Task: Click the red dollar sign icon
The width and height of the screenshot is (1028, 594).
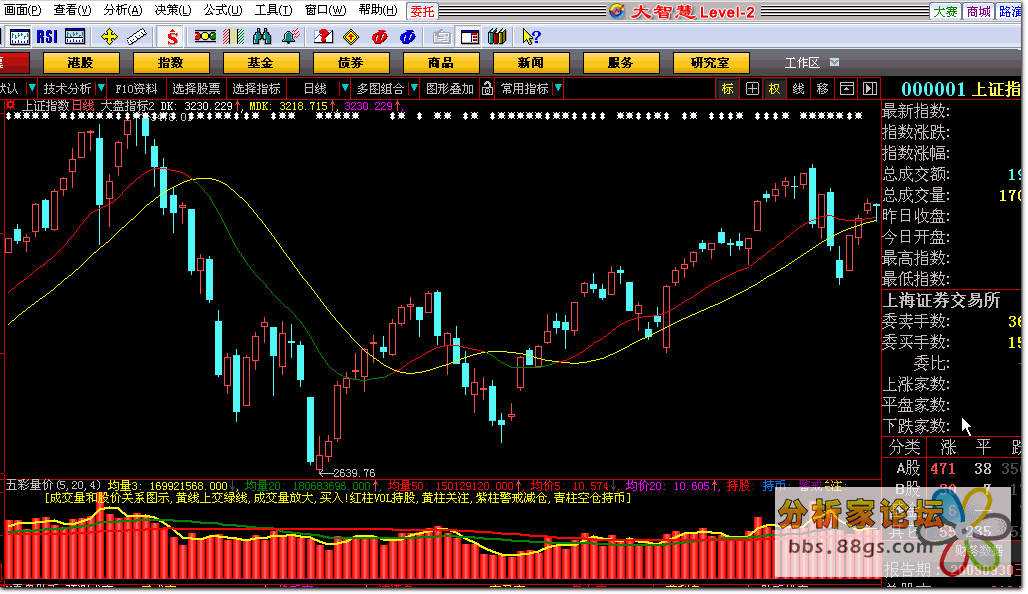Action: [172, 37]
